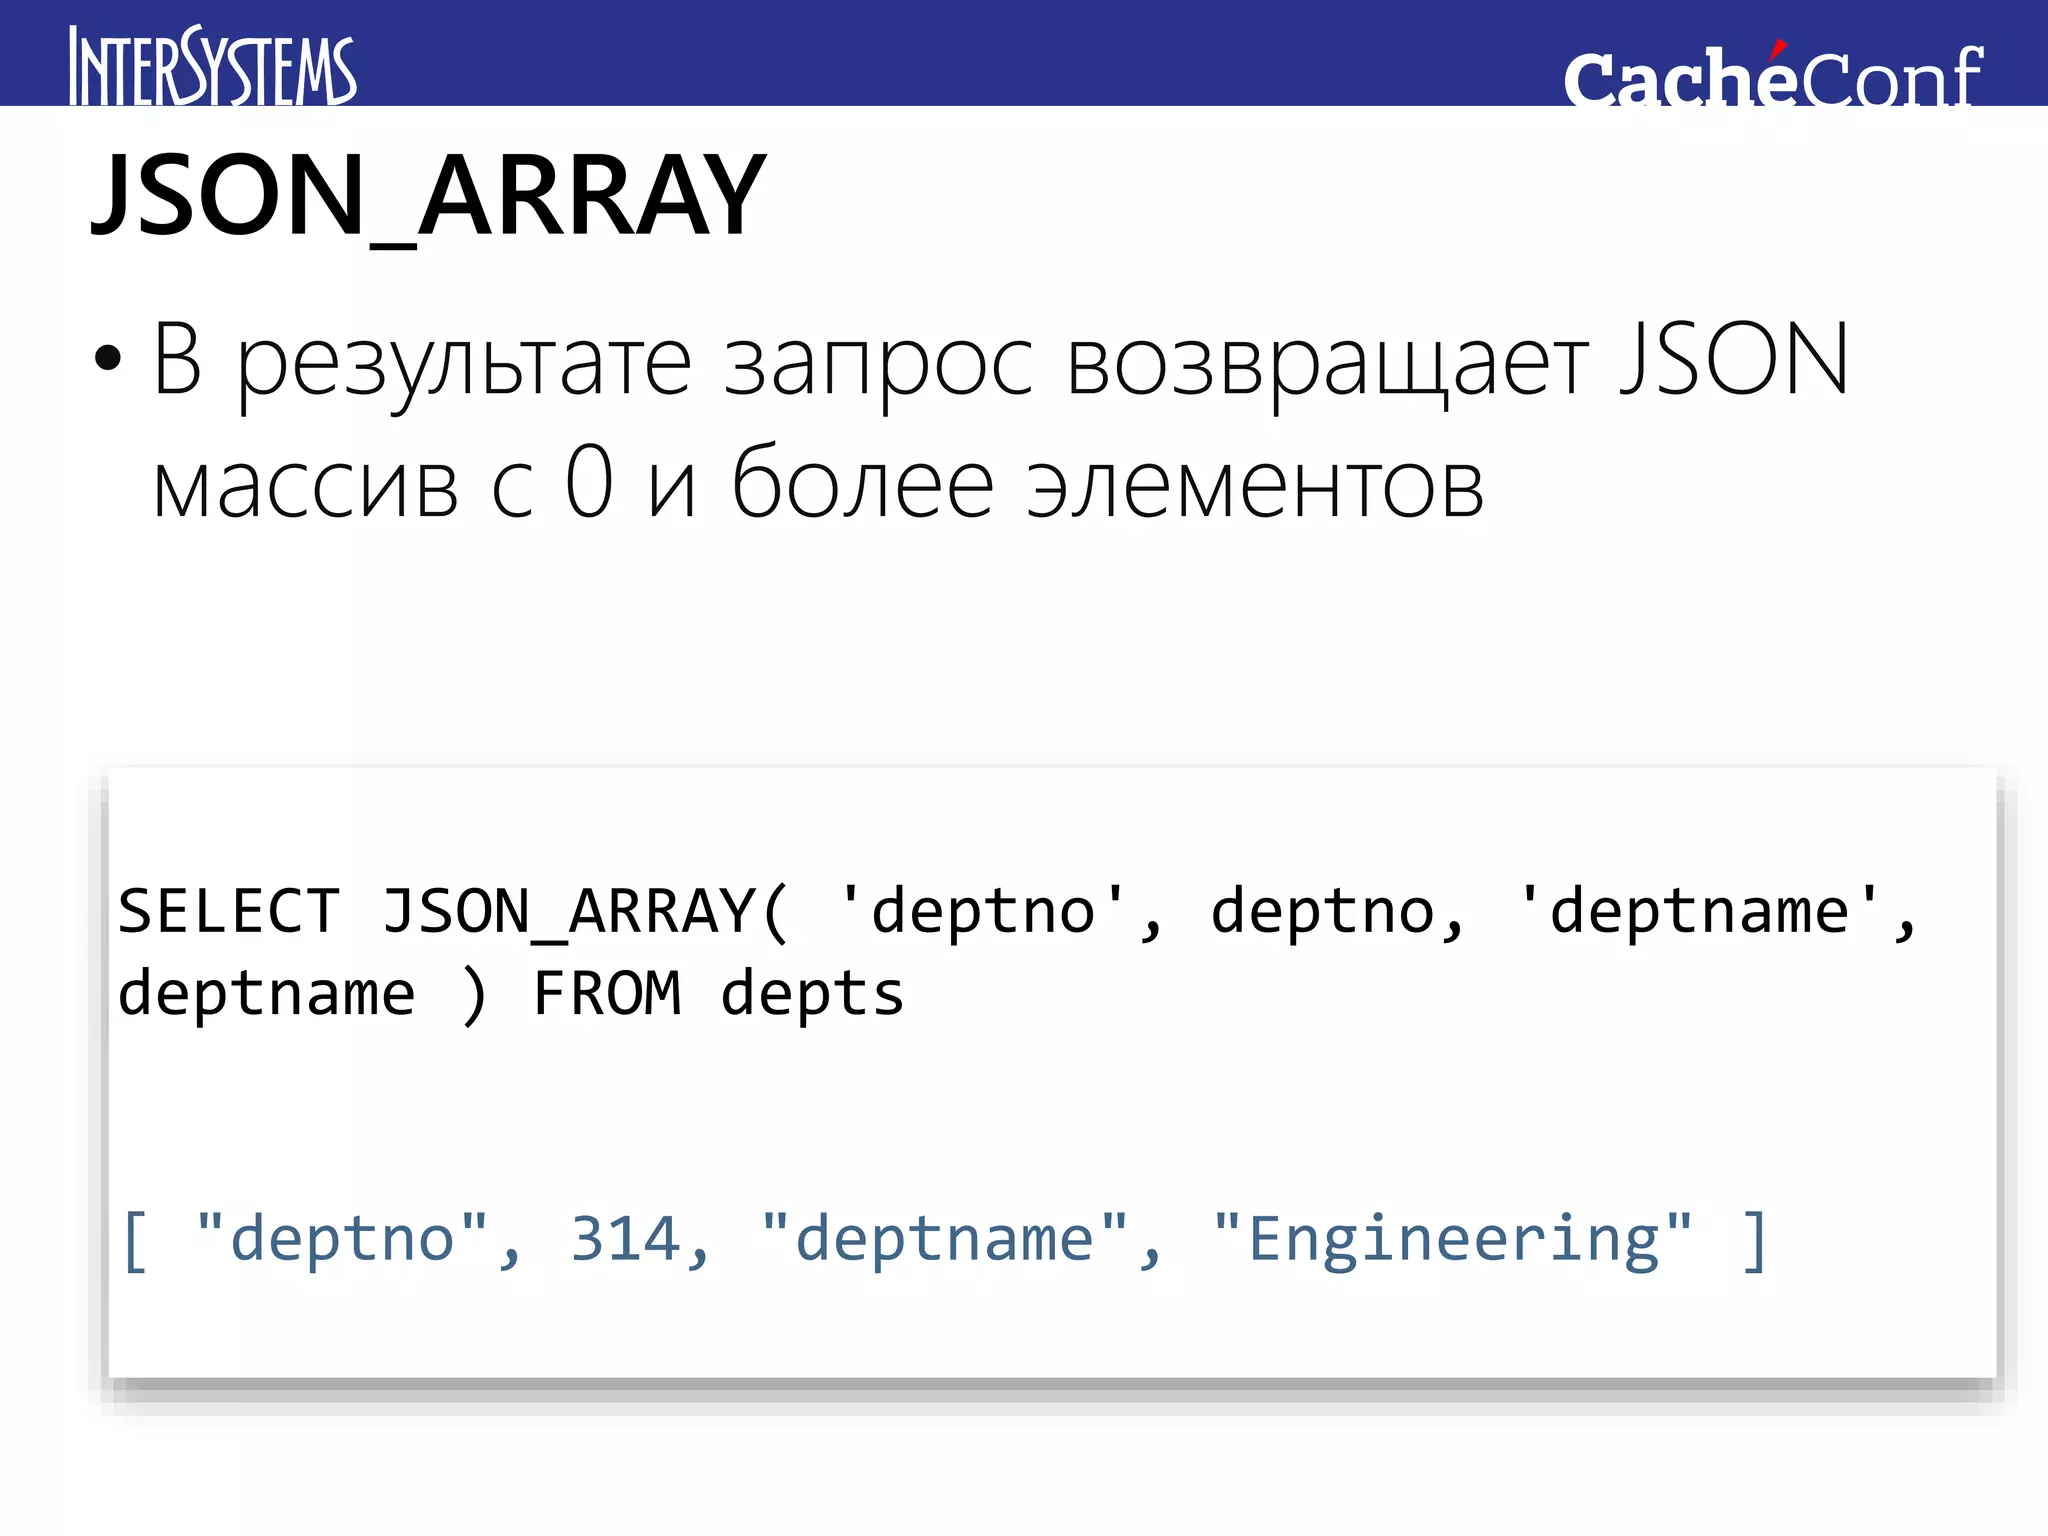The height and width of the screenshot is (1536, 2048).
Task: Click the InterSystems logo
Action: point(212,65)
